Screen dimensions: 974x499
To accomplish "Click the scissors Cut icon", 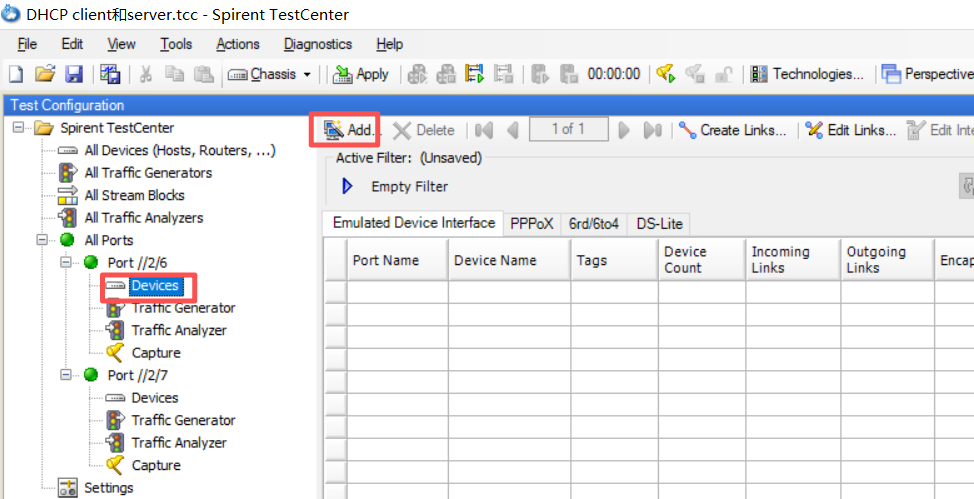I will point(146,75).
